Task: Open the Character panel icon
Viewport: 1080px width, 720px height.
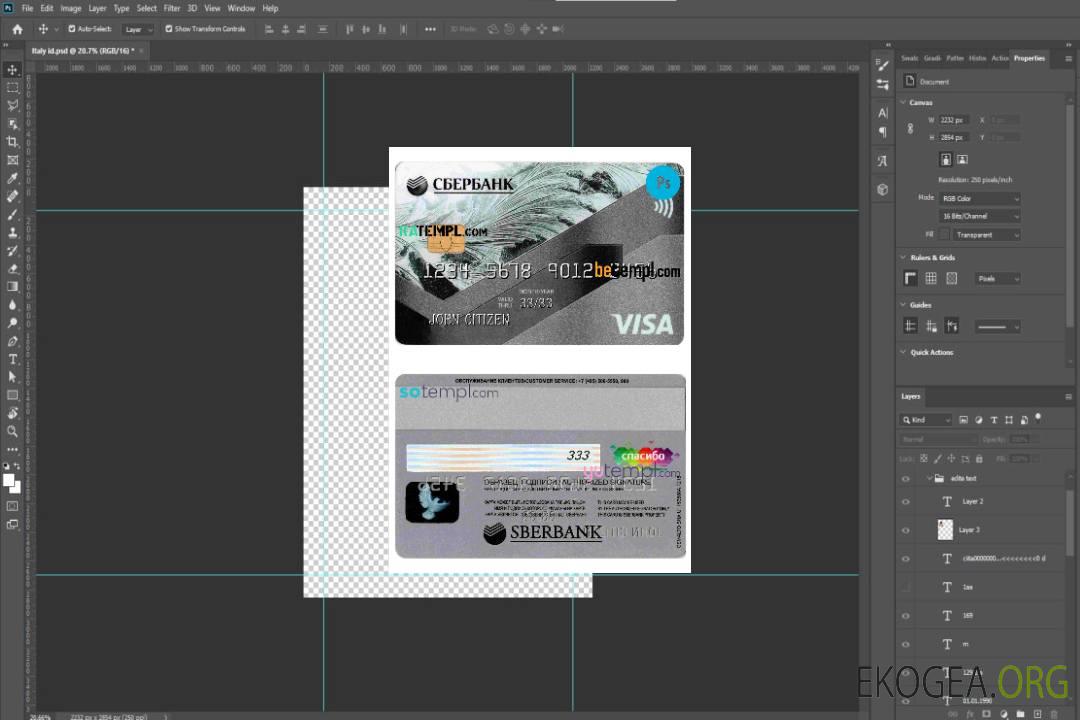Action: 883,113
